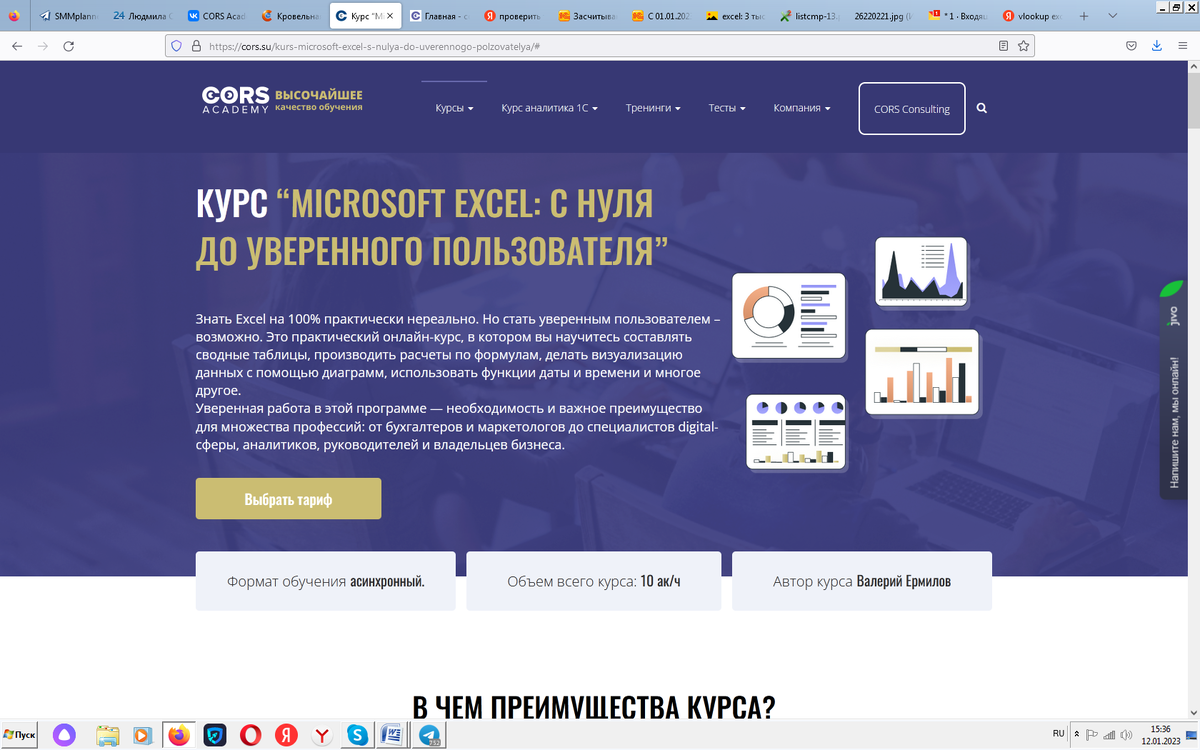Viewport: 1200px width, 750px height.
Task: Toggle reader view icon in address bar
Action: coord(1003,46)
